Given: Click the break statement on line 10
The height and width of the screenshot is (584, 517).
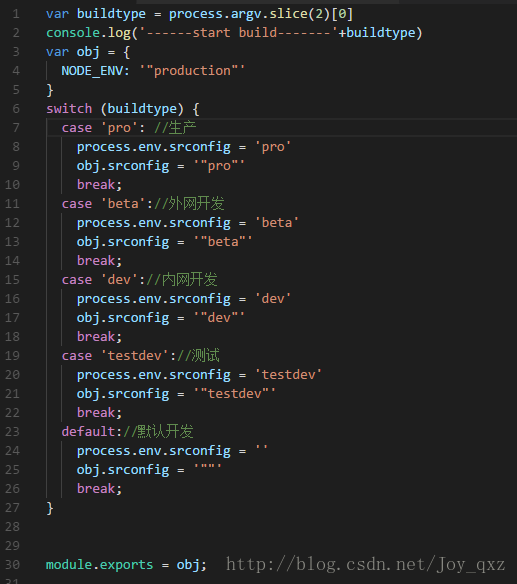Looking at the screenshot, I should (99, 185).
